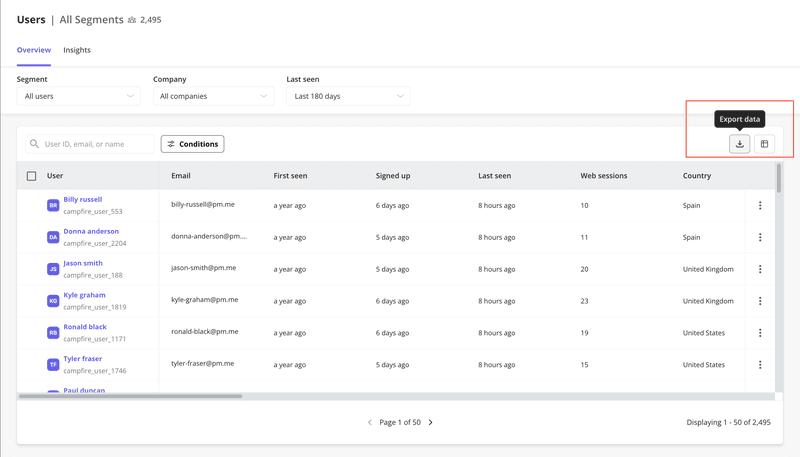
Task: Focus the User ID, email, or name search field
Action: [90, 144]
